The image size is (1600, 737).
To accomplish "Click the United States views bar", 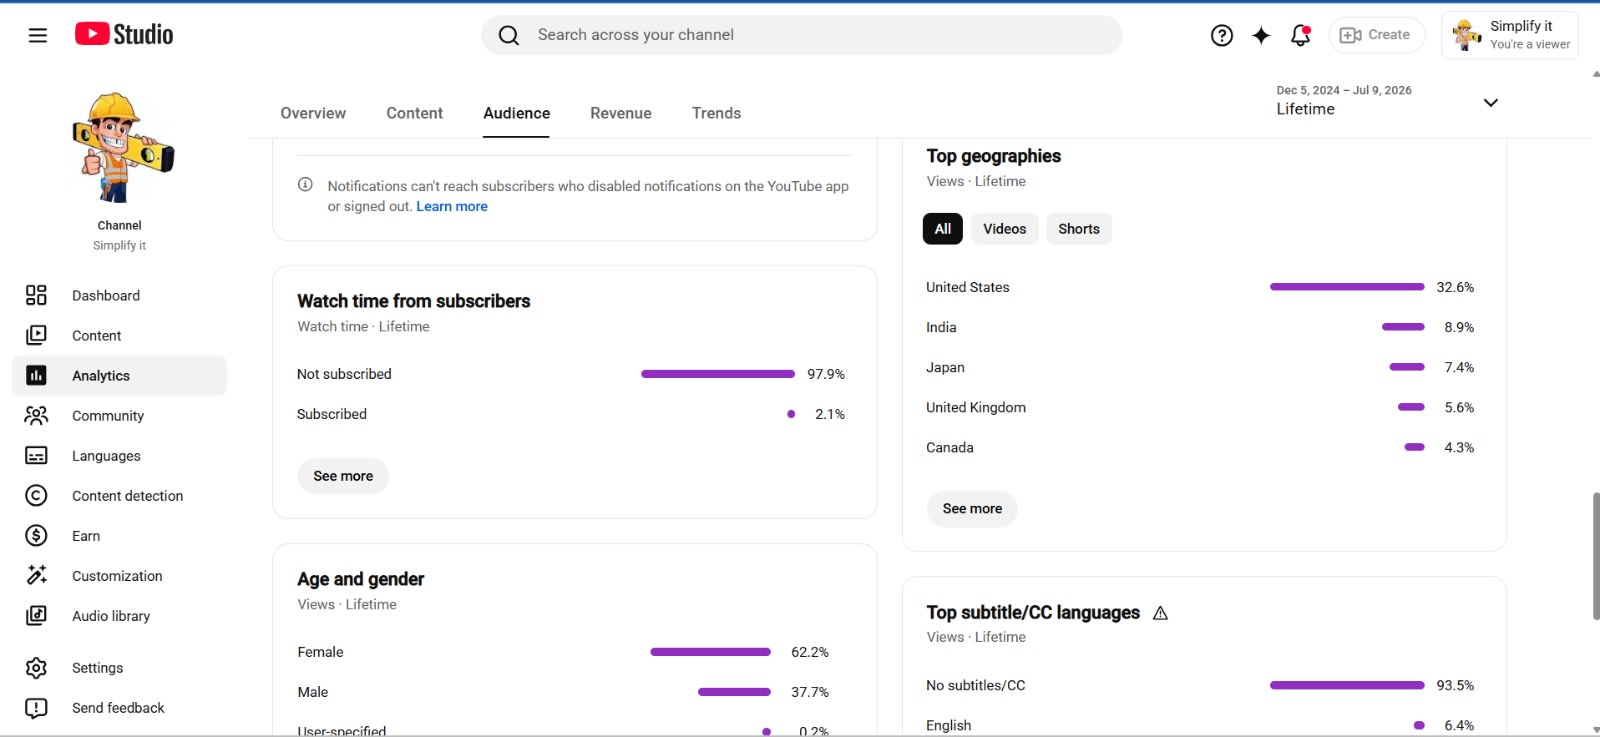I will [x=1347, y=287].
